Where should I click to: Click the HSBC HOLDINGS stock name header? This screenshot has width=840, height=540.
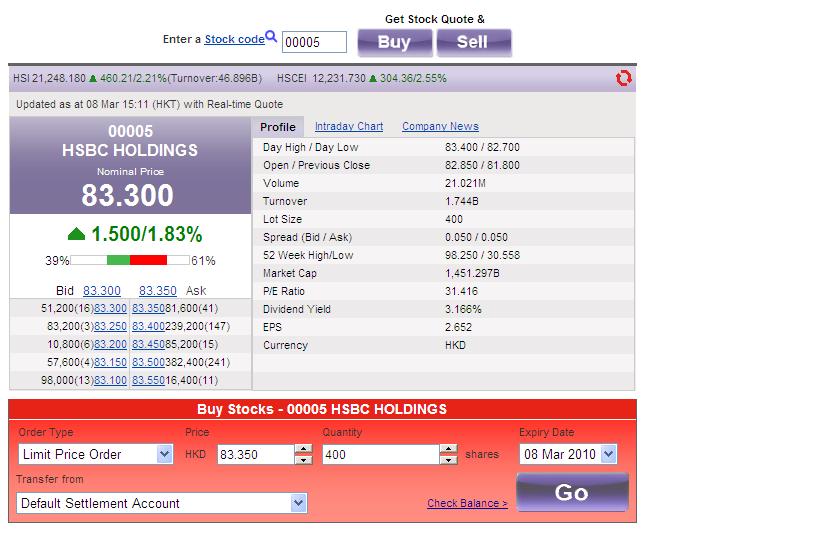click(130, 151)
